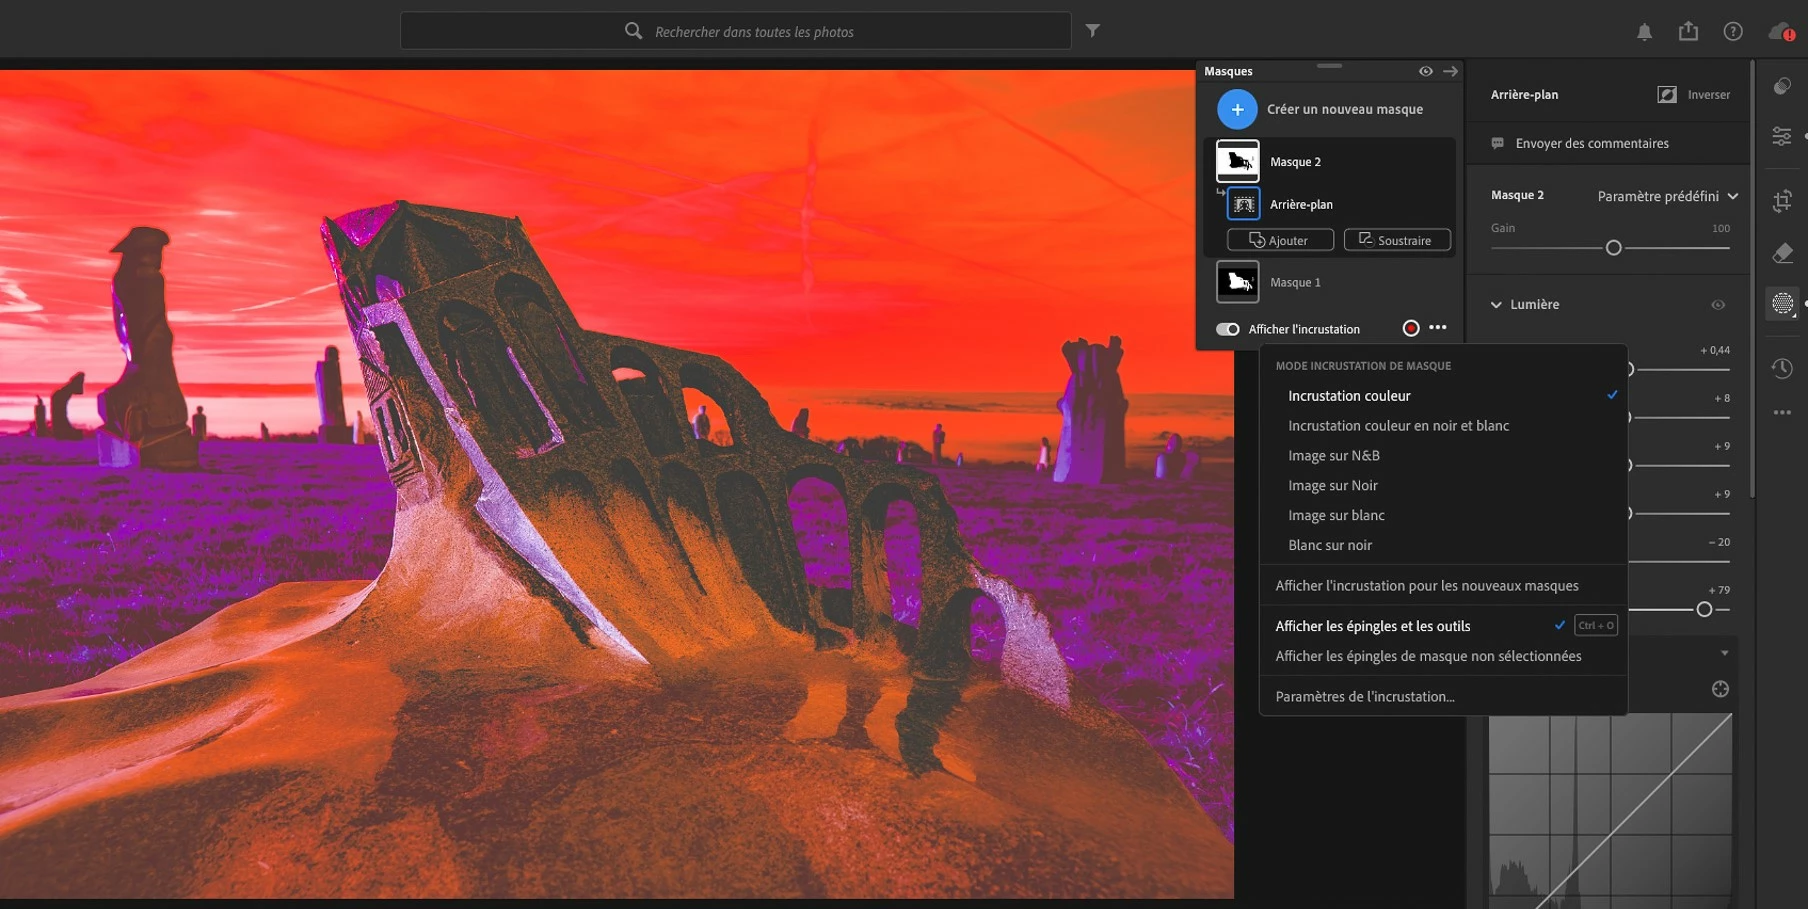Open the filter funnel beside the search bar

click(x=1093, y=31)
